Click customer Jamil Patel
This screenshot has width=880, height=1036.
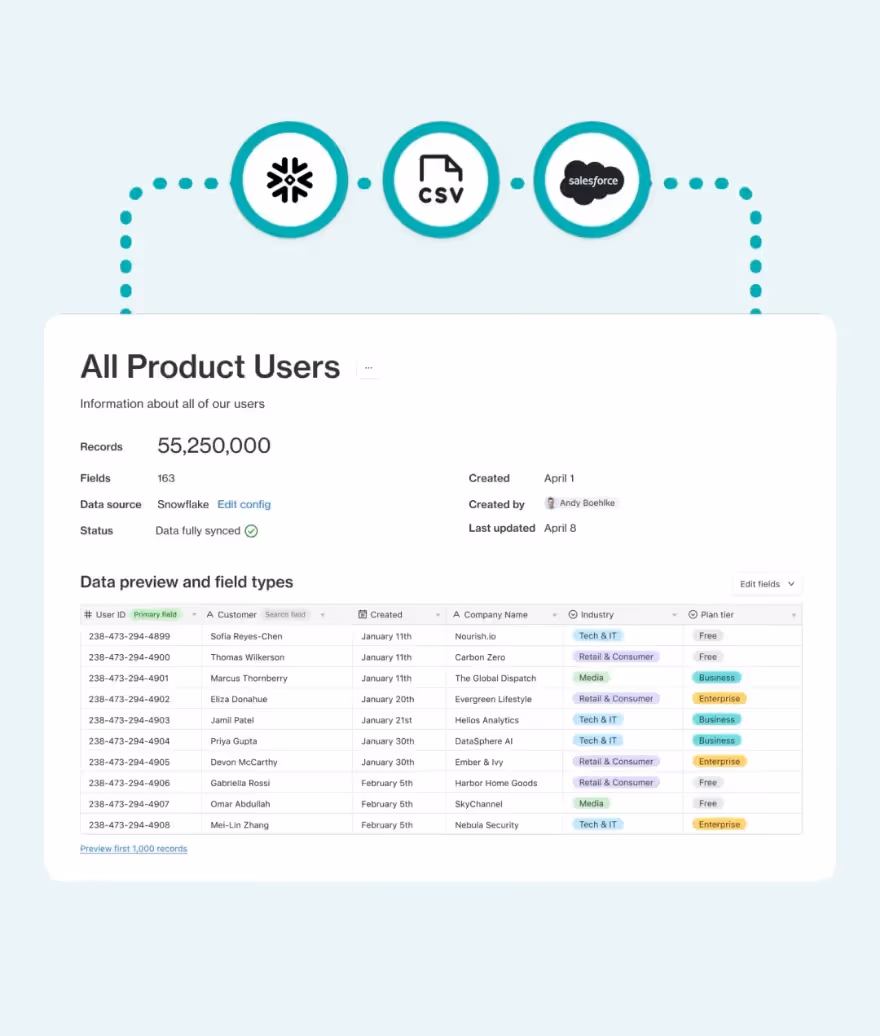click(233, 720)
